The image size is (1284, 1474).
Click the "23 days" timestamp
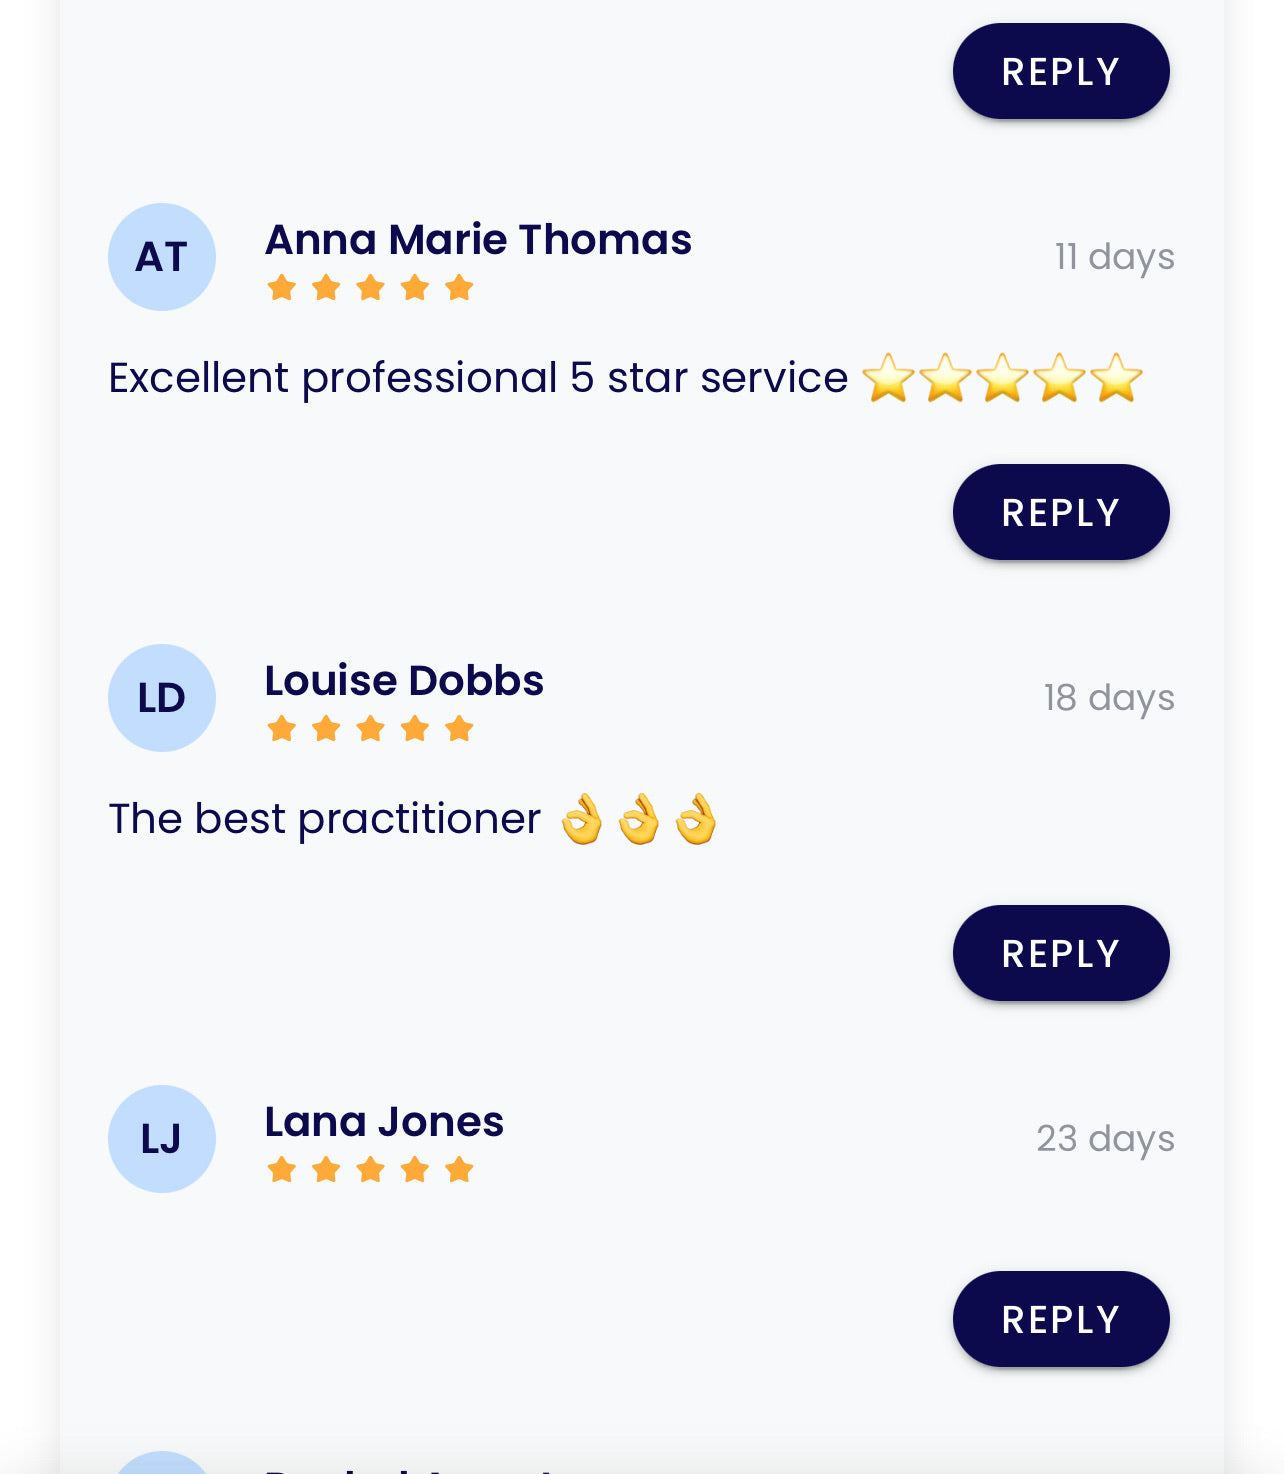[1105, 1139]
